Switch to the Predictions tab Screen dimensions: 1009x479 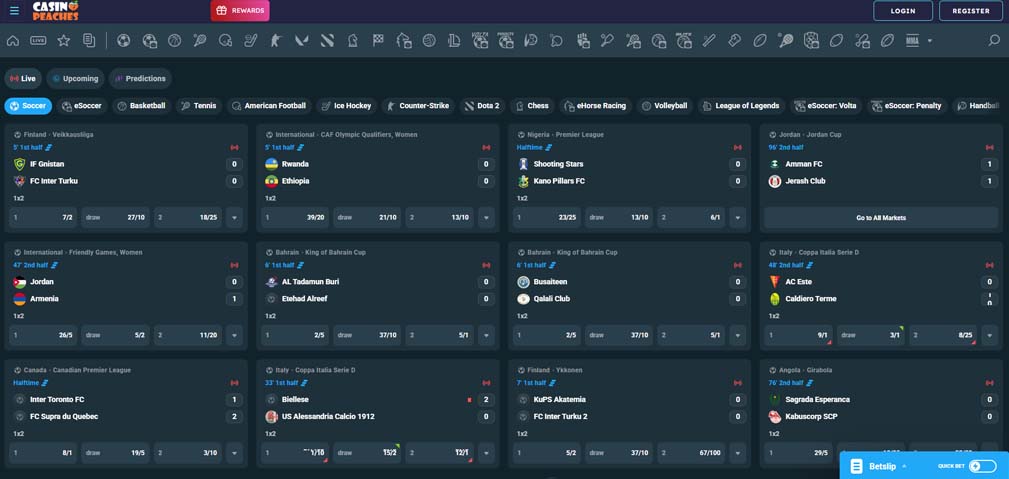coord(140,79)
